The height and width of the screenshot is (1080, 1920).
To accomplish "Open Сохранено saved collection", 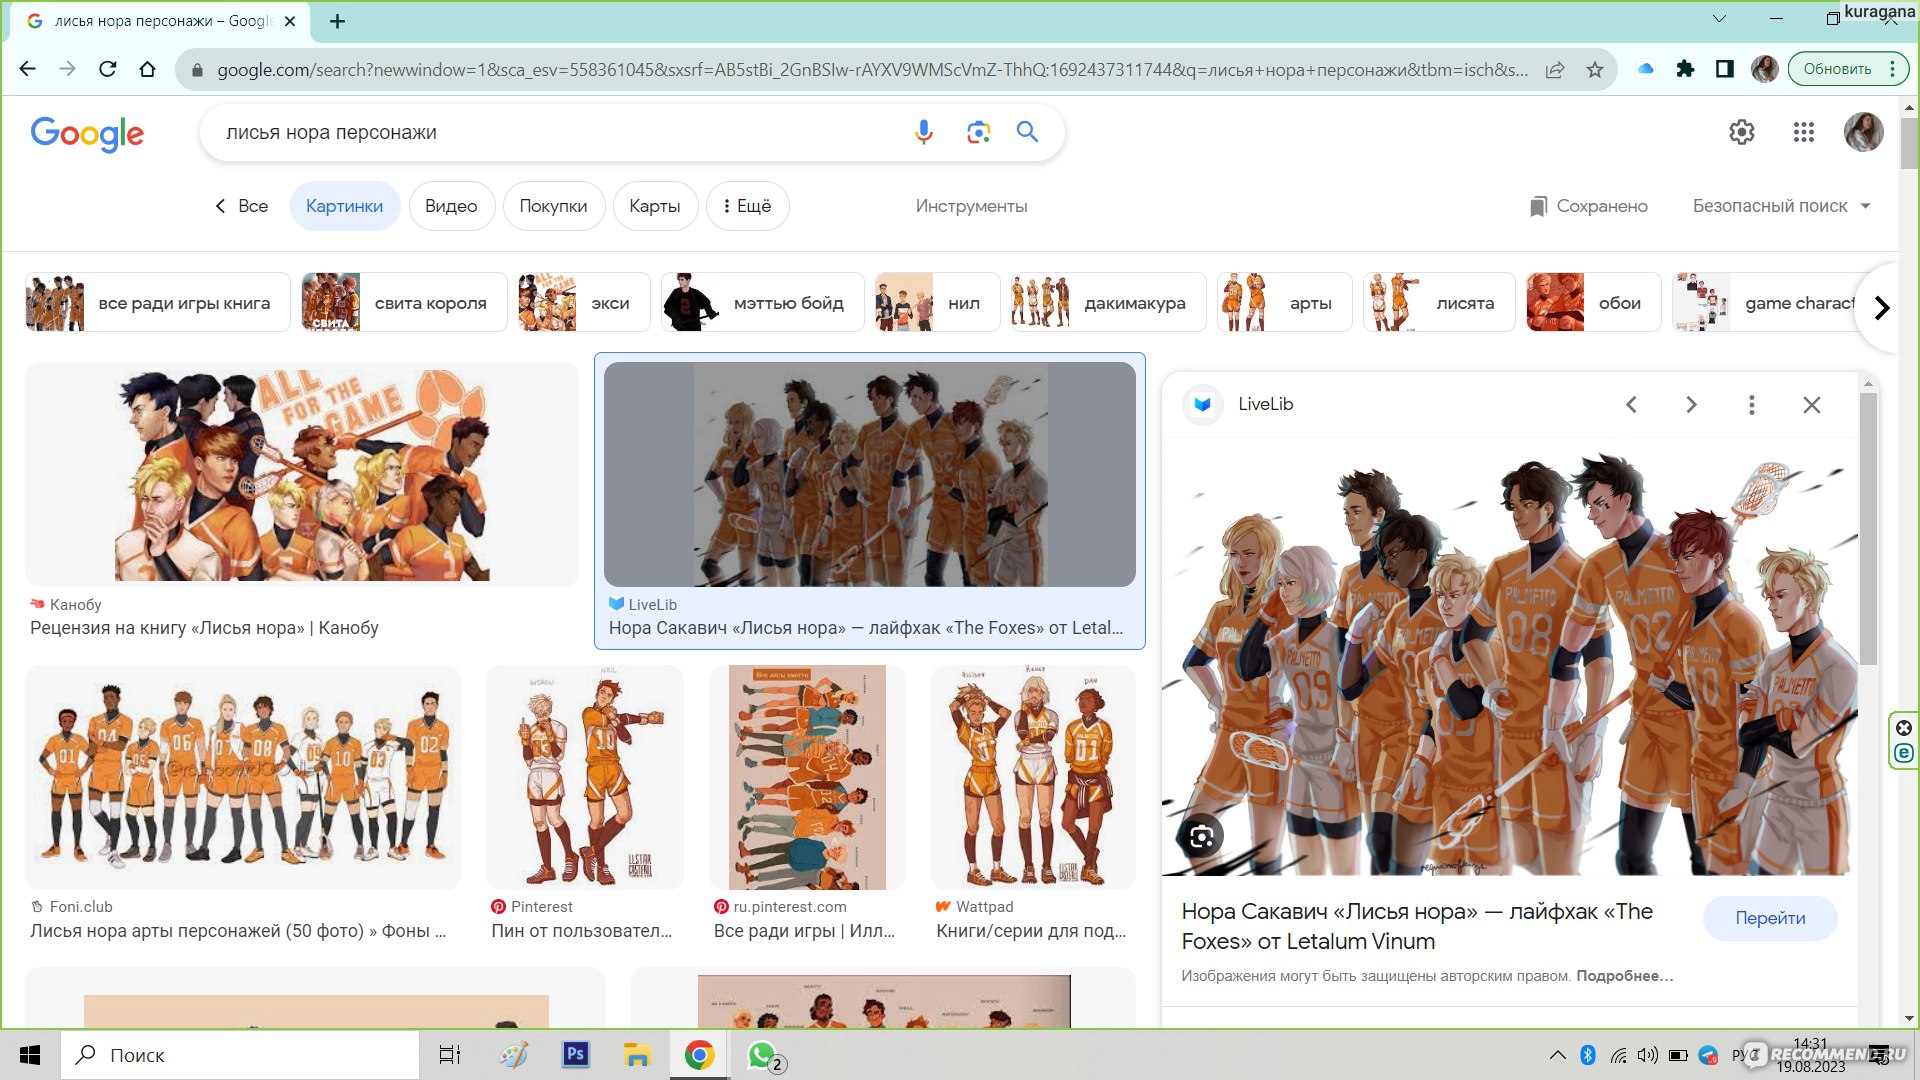I will point(1588,206).
